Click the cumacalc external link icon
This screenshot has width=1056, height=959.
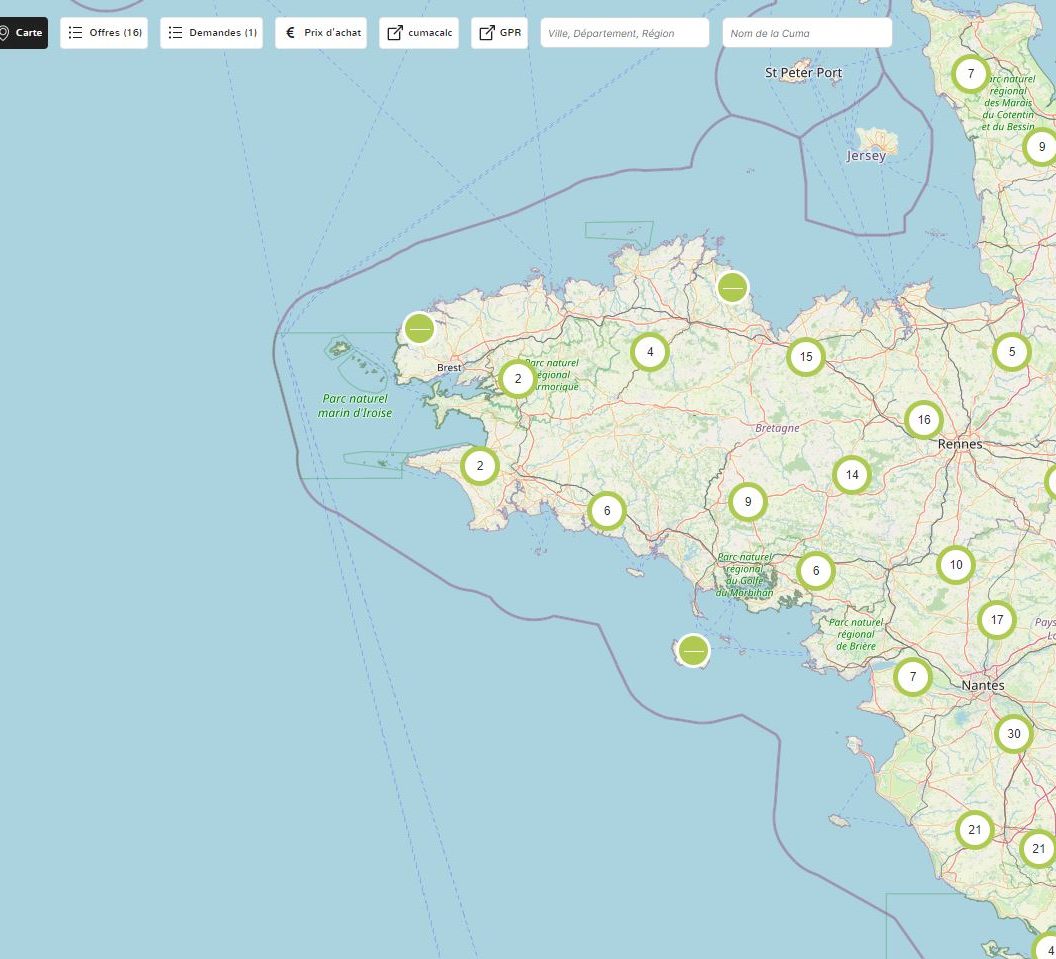(x=395, y=33)
